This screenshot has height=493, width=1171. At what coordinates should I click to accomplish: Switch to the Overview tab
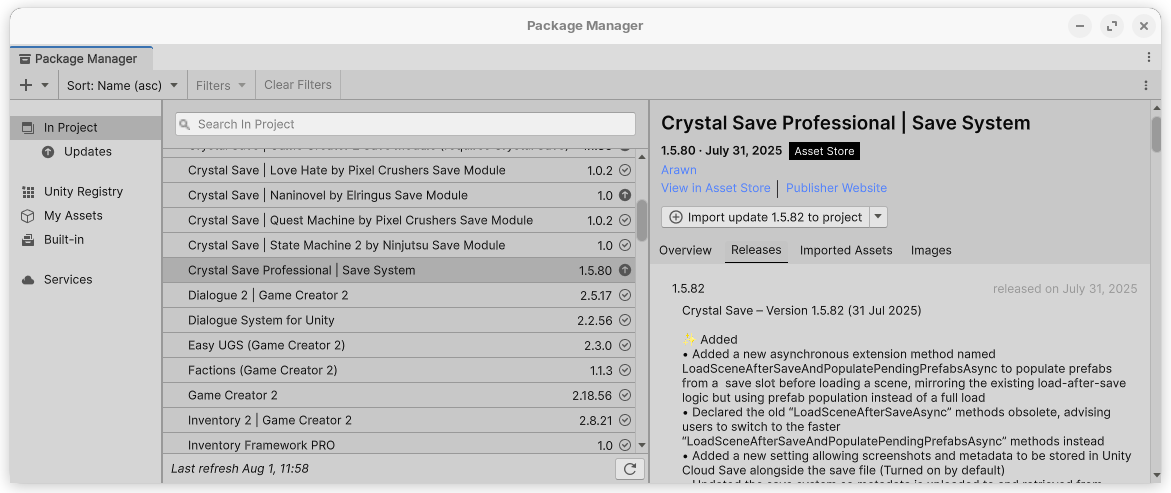click(685, 250)
